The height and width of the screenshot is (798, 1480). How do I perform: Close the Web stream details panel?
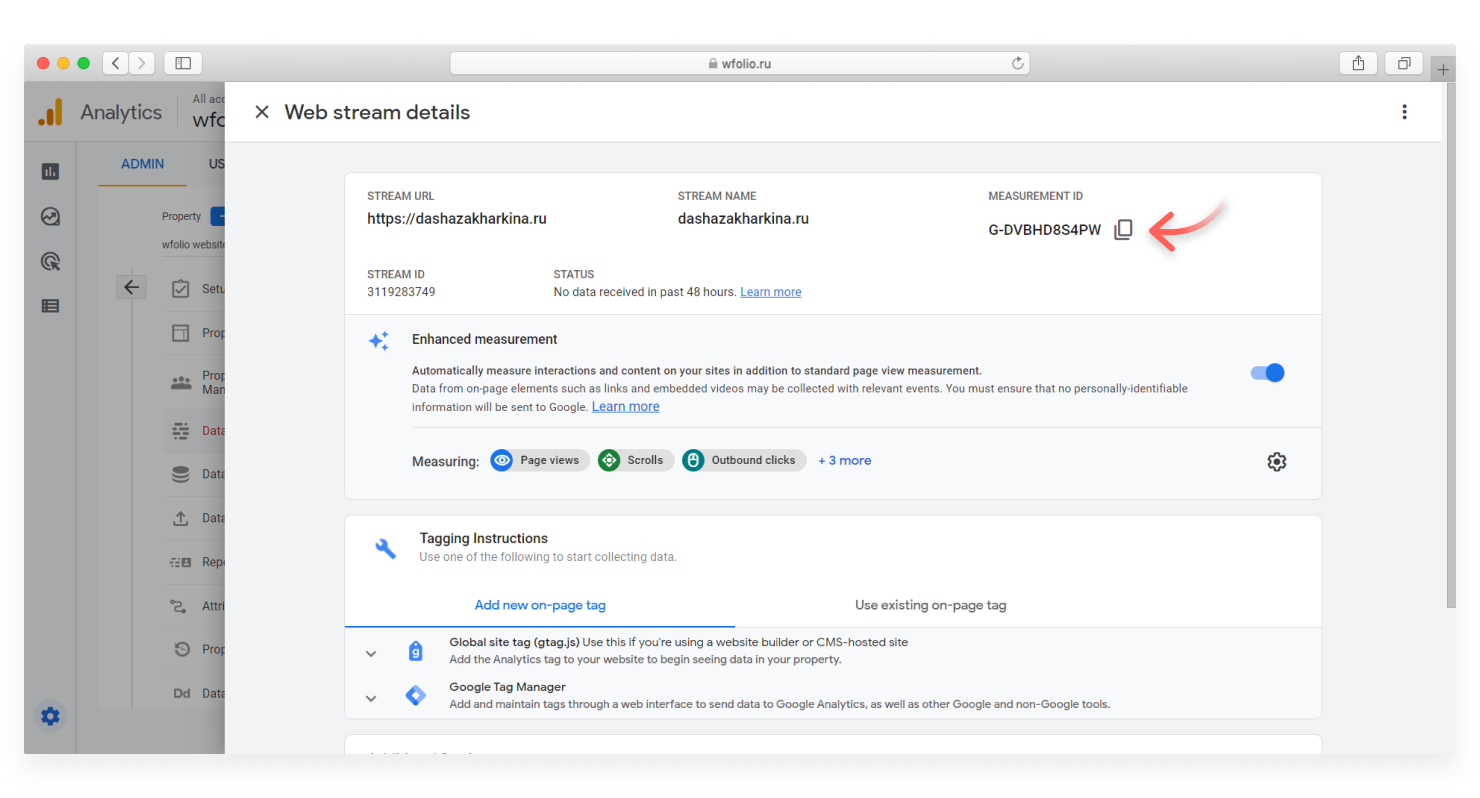click(262, 112)
